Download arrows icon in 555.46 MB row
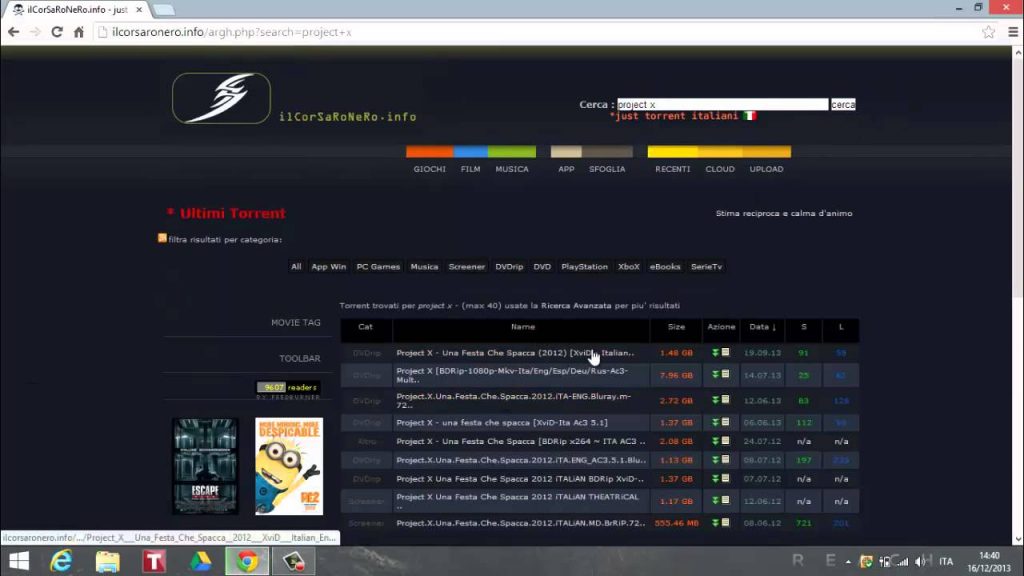The width and height of the screenshot is (1024, 576). tap(715, 523)
